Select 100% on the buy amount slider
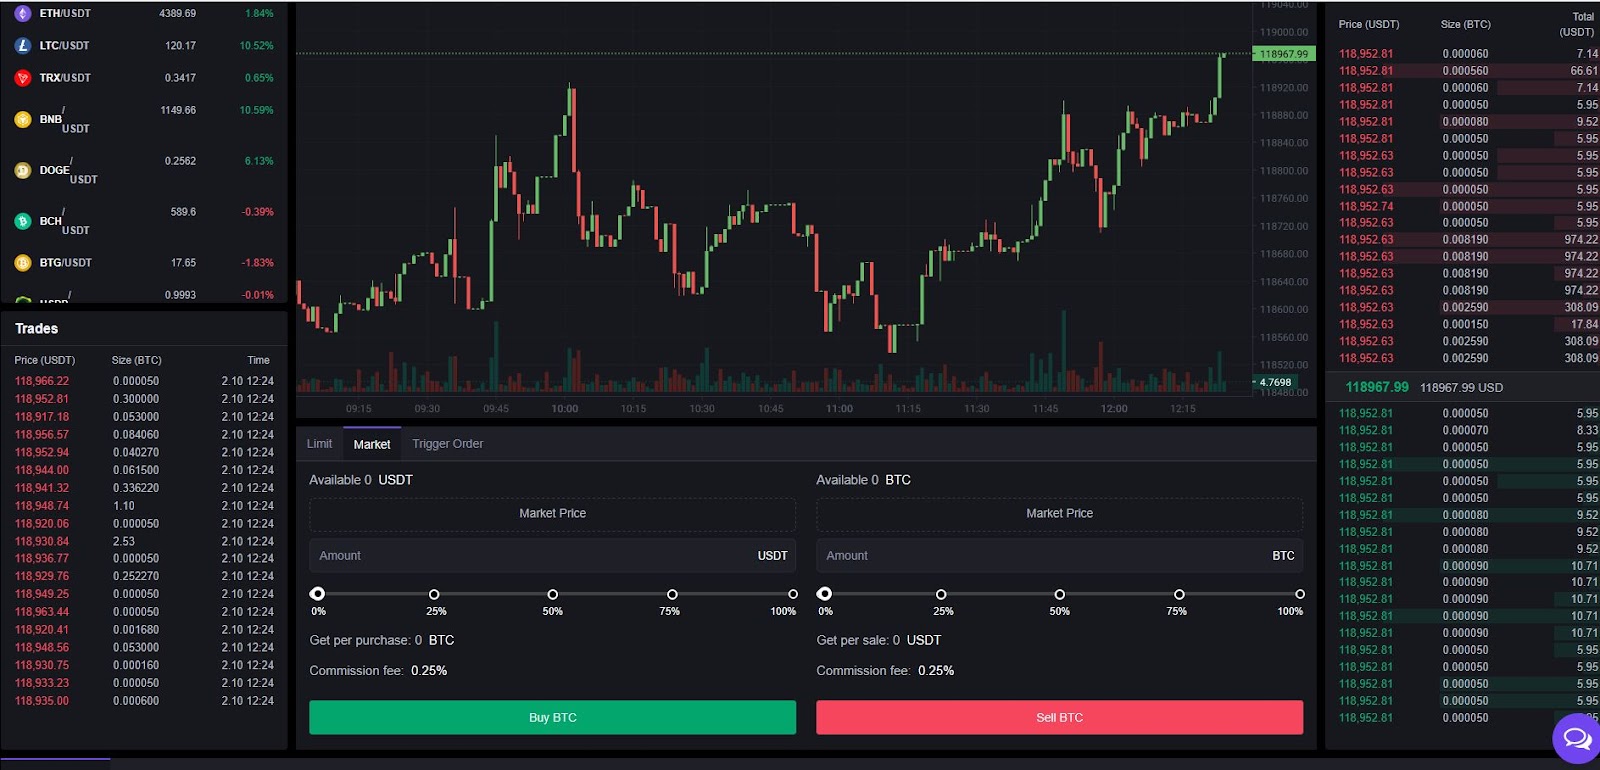 [793, 595]
